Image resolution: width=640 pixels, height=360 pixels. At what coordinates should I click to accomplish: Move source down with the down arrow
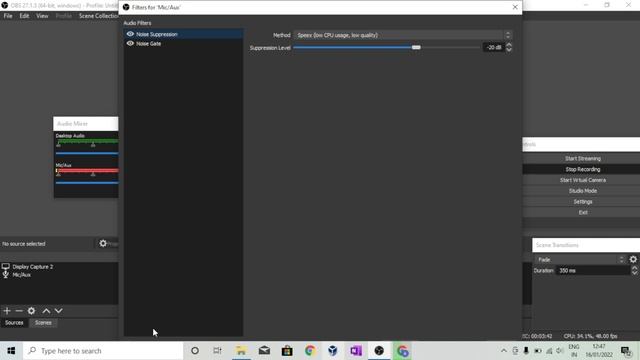pyautogui.click(x=58, y=311)
